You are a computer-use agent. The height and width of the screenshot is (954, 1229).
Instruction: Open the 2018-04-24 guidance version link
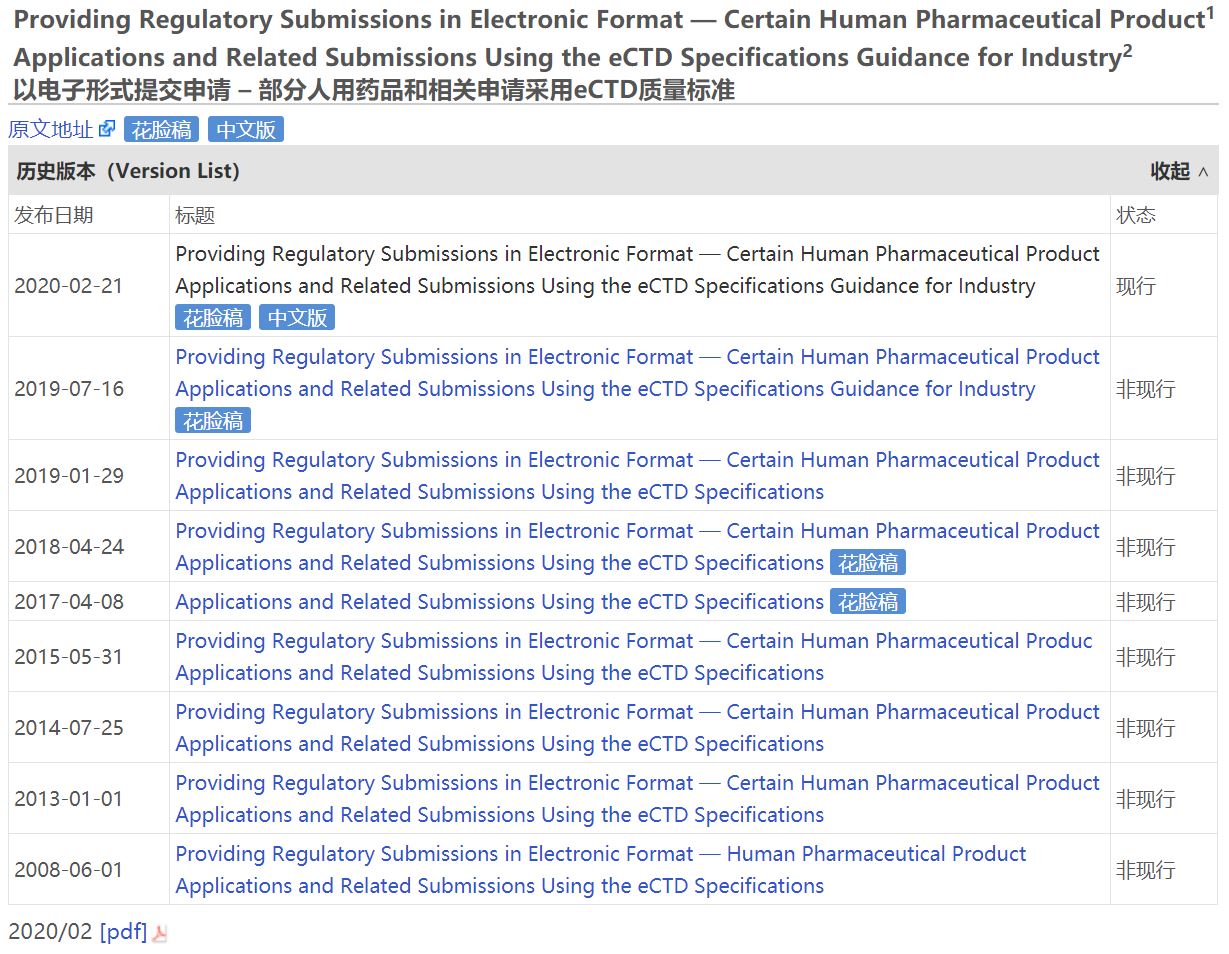(638, 547)
